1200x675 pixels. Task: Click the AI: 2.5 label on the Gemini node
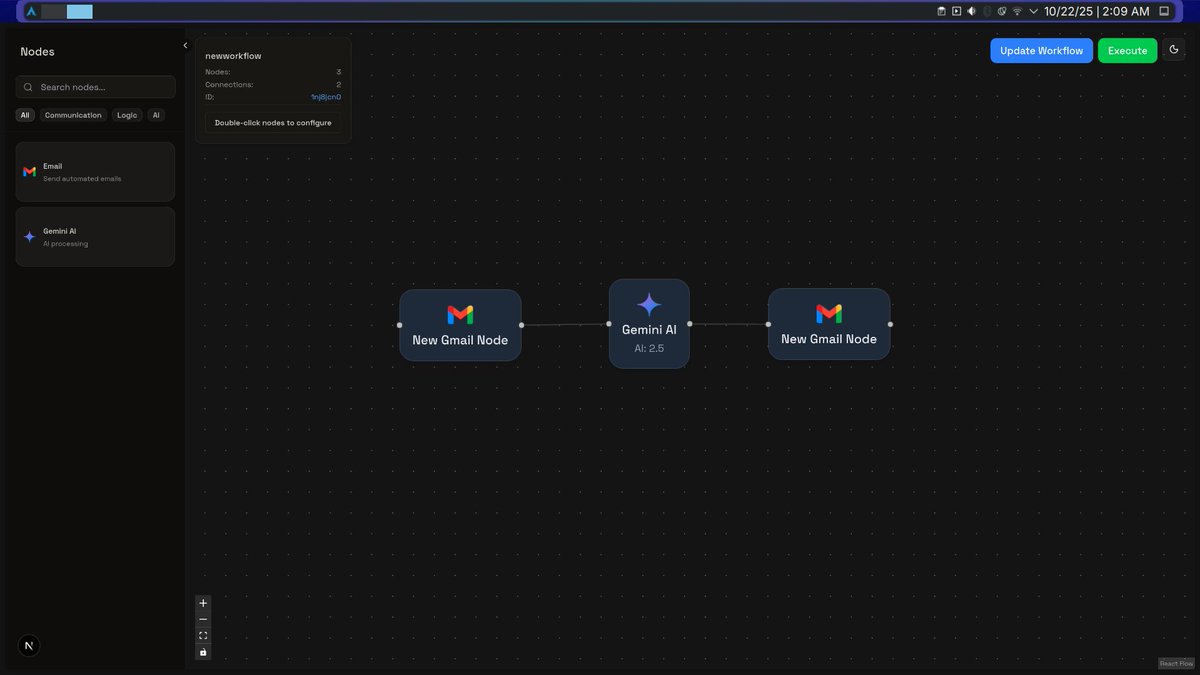click(x=649, y=349)
